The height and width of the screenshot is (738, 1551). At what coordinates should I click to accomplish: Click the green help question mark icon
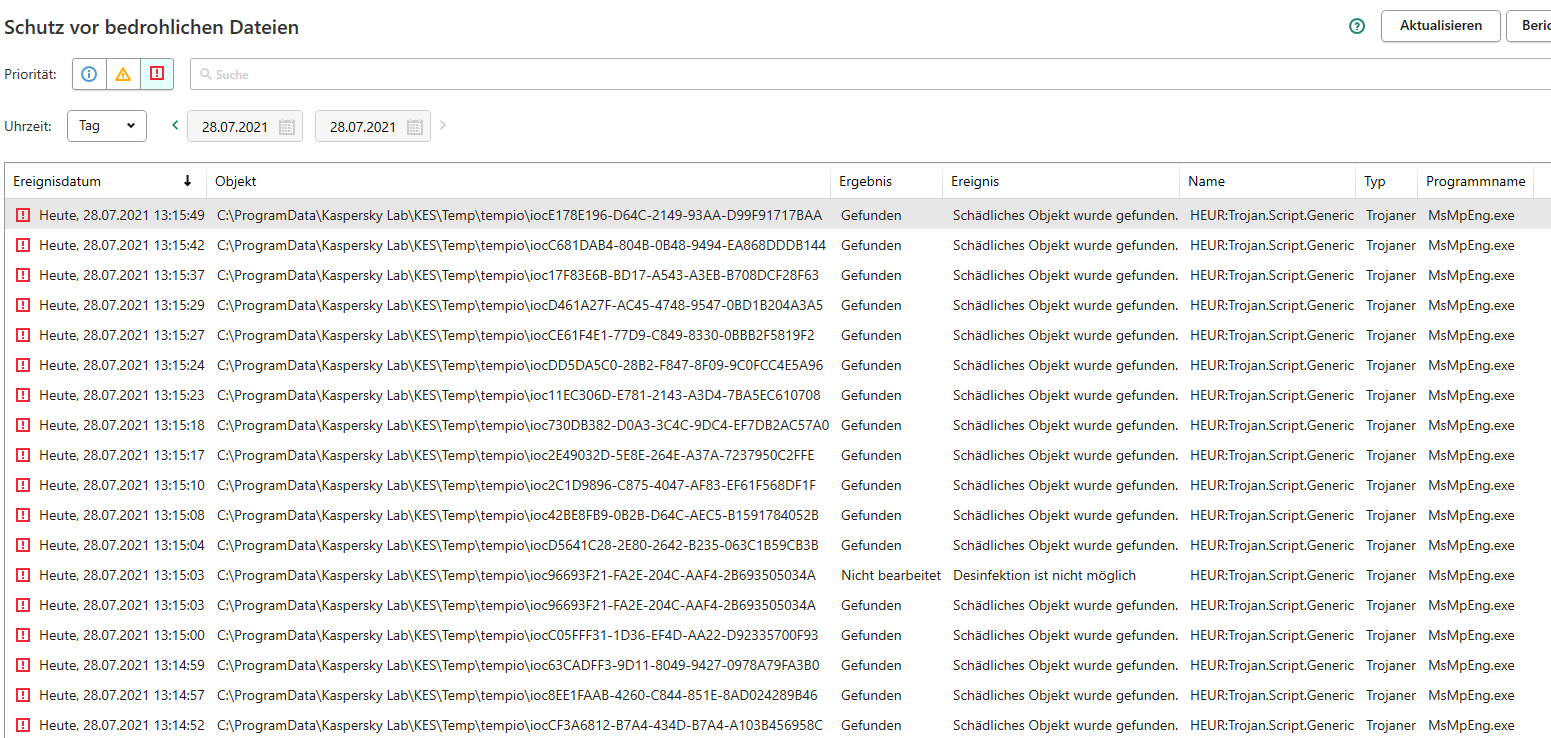pyautogui.click(x=1357, y=27)
